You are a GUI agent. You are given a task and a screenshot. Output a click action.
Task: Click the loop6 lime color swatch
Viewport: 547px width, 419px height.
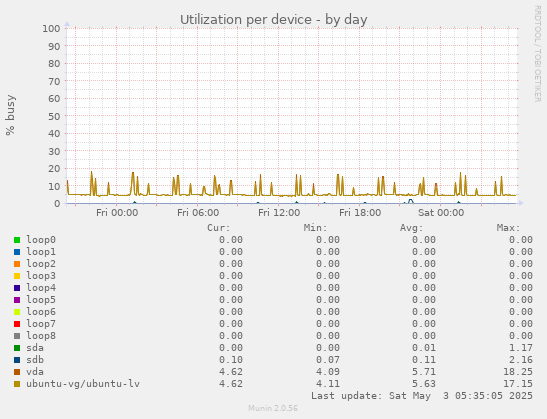(17, 312)
